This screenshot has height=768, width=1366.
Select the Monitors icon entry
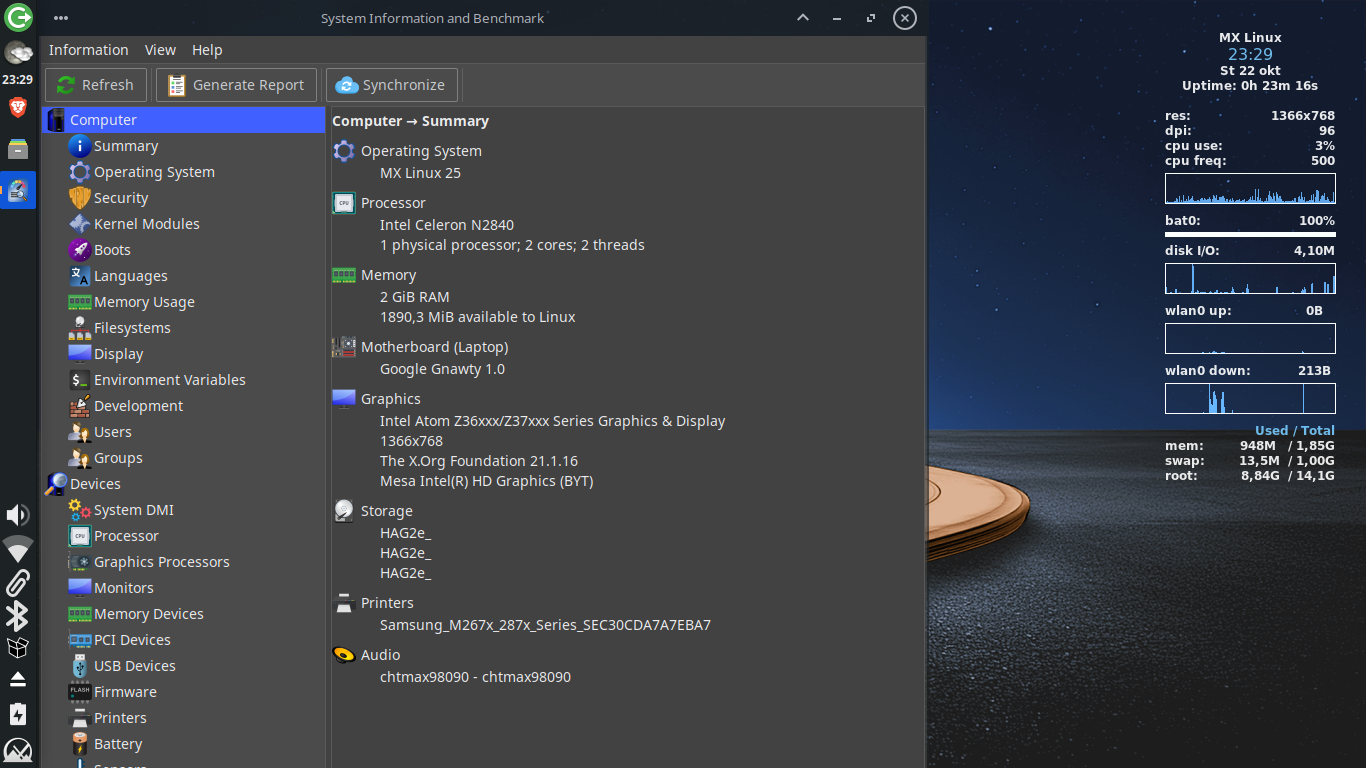pyautogui.click(x=79, y=588)
